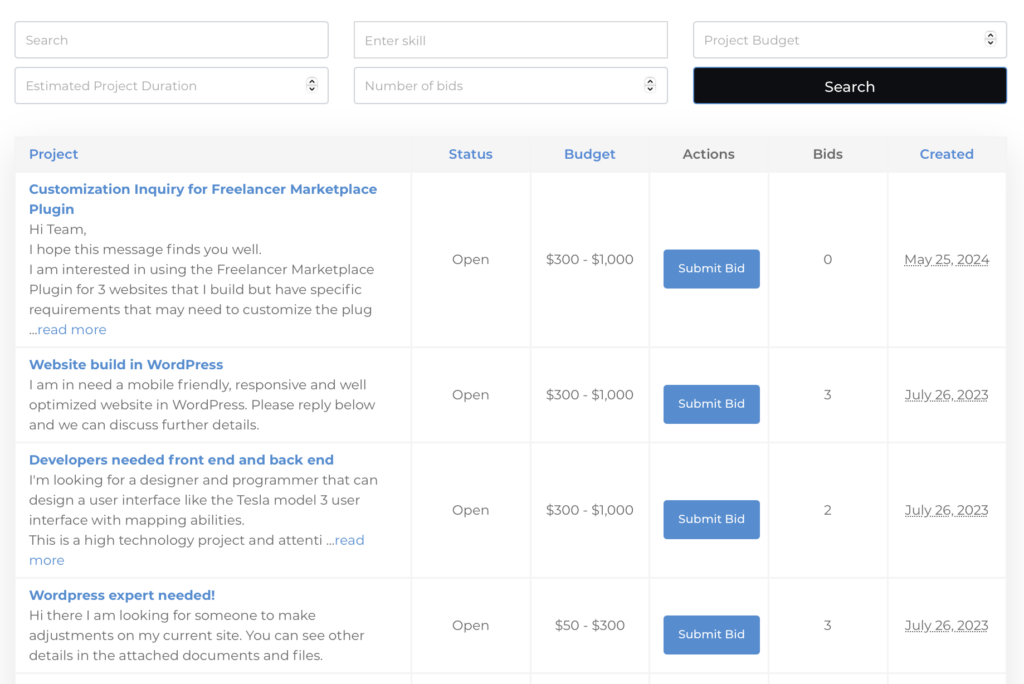Viewport: 1024px width, 684px height.
Task: Sort by Created date header
Action: (x=946, y=154)
